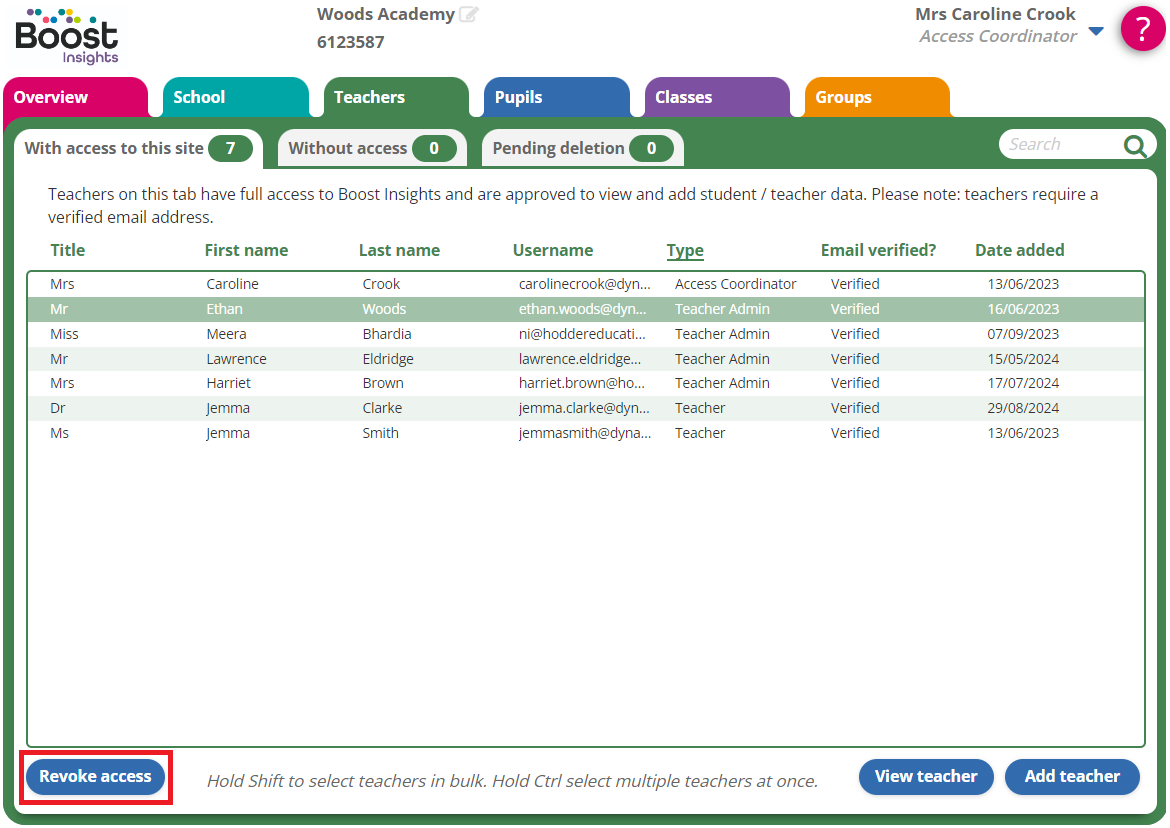Expand the user account dropdown arrow
This screenshot has width=1170, height=828.
pyautogui.click(x=1096, y=31)
